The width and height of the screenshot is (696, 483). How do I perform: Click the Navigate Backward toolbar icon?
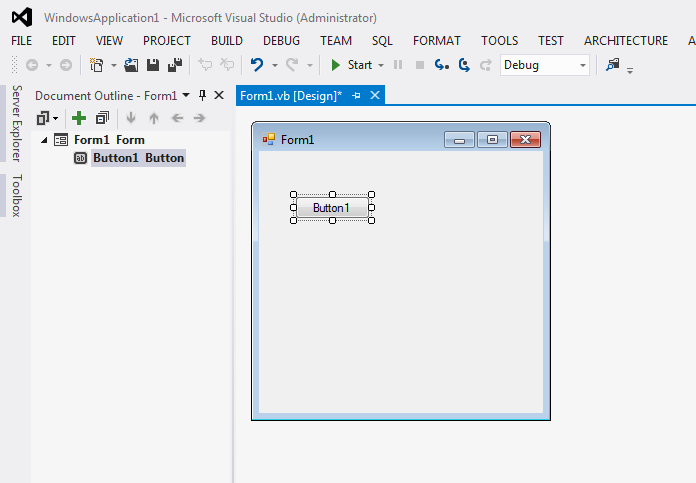point(32,65)
